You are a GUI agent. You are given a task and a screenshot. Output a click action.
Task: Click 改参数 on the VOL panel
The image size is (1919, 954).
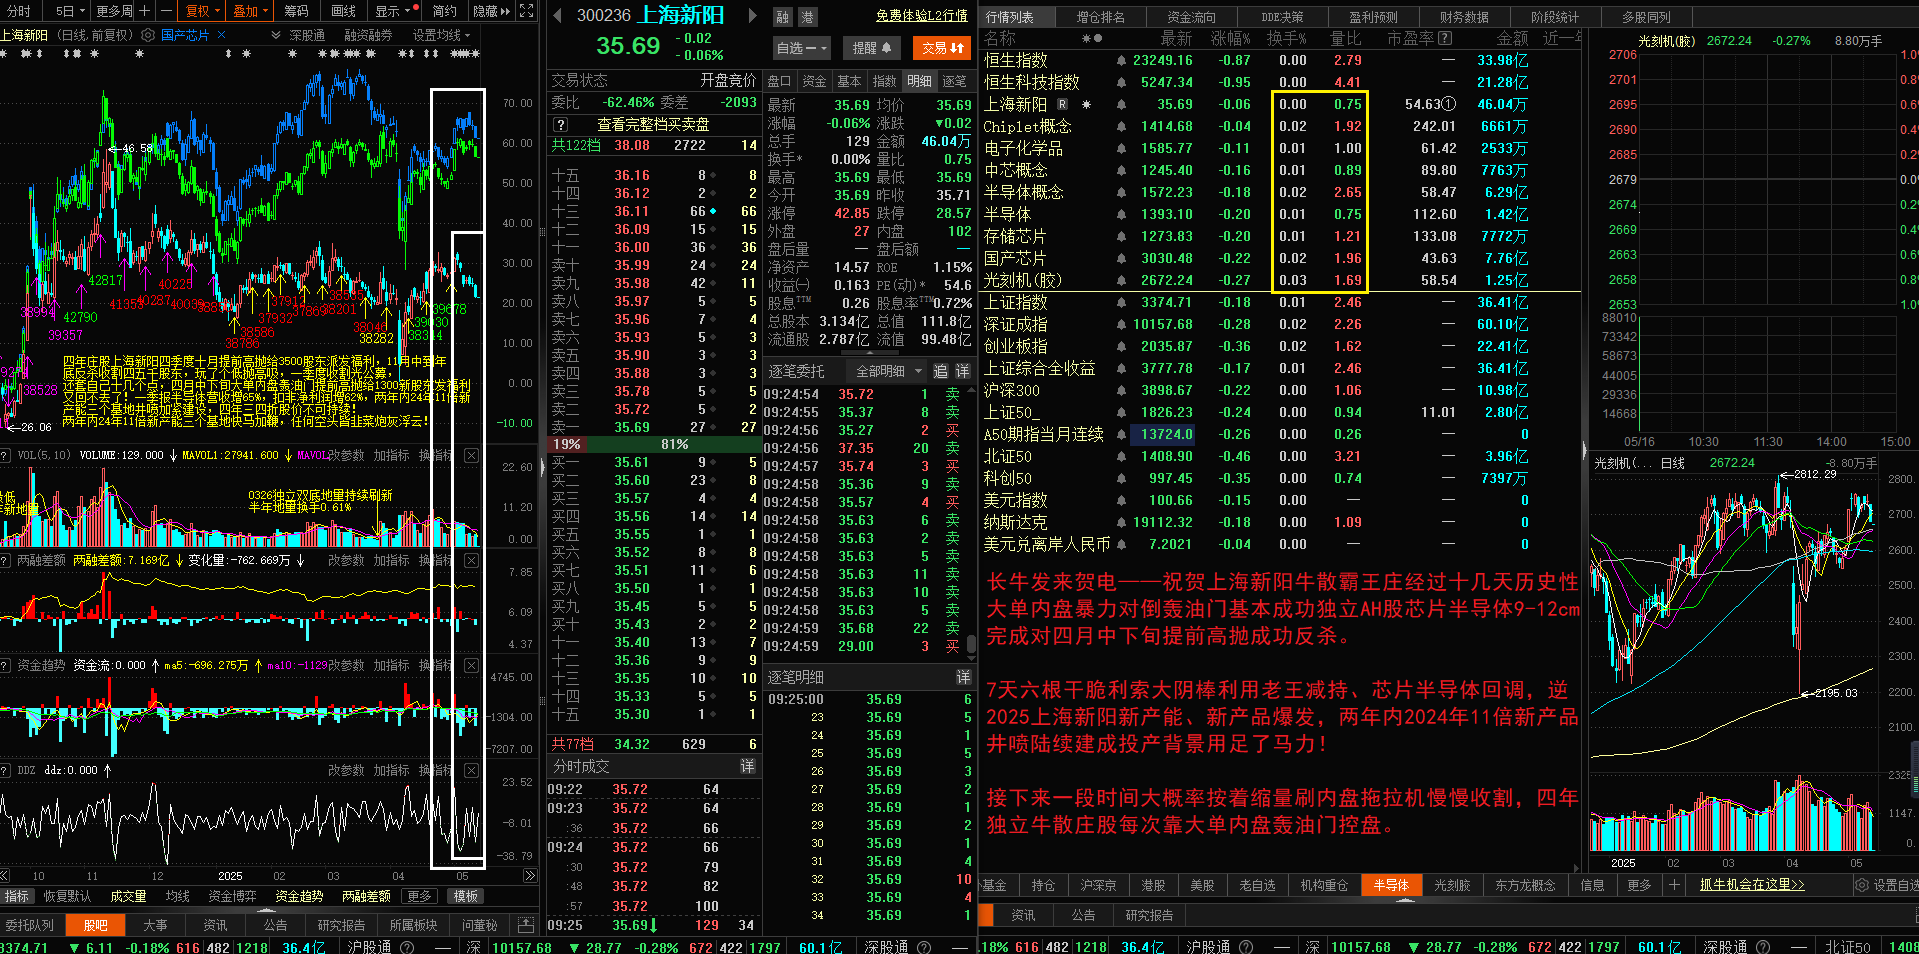(346, 455)
